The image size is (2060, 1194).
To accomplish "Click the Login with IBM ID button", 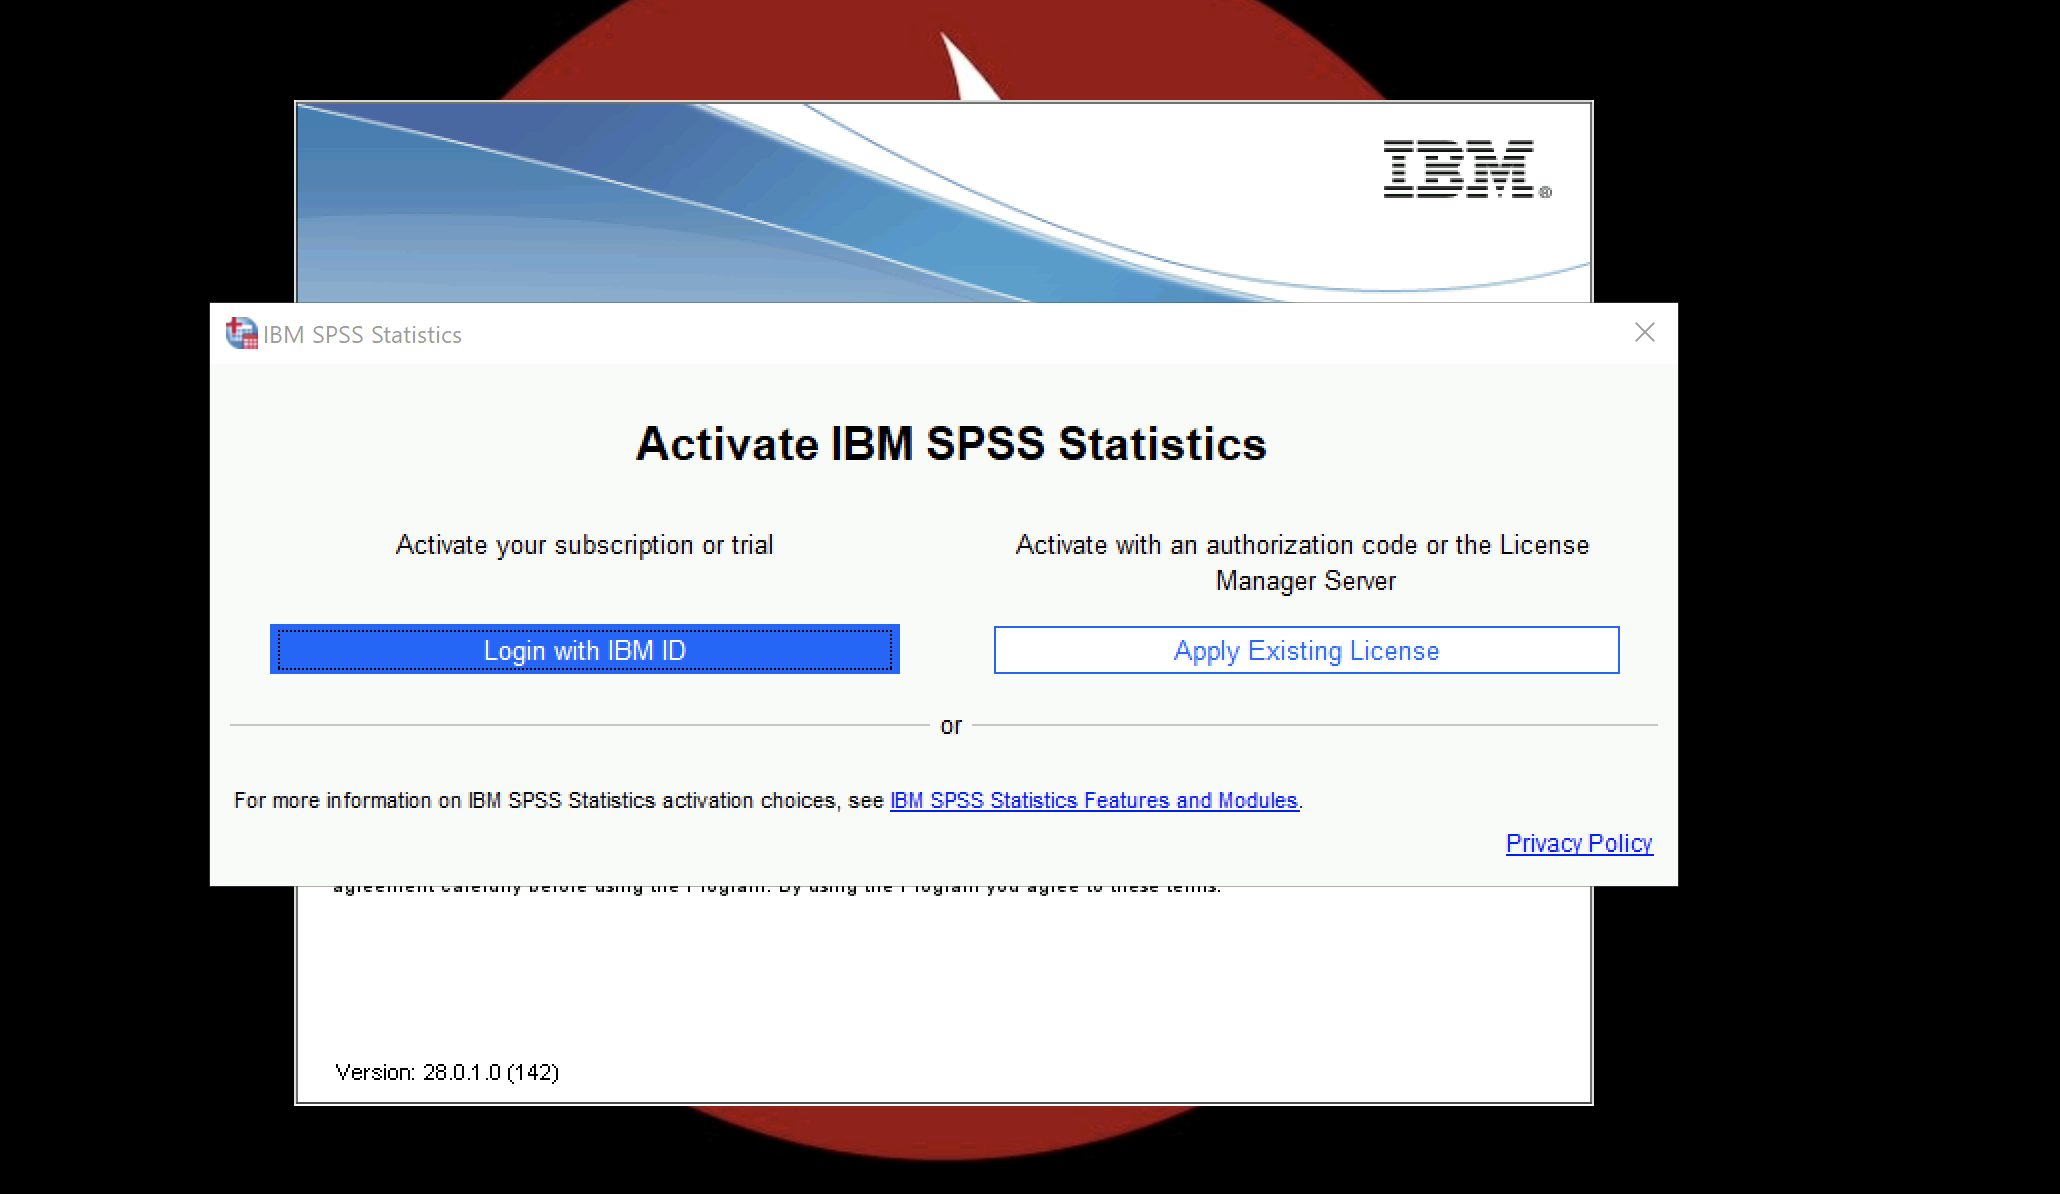I will 584,650.
